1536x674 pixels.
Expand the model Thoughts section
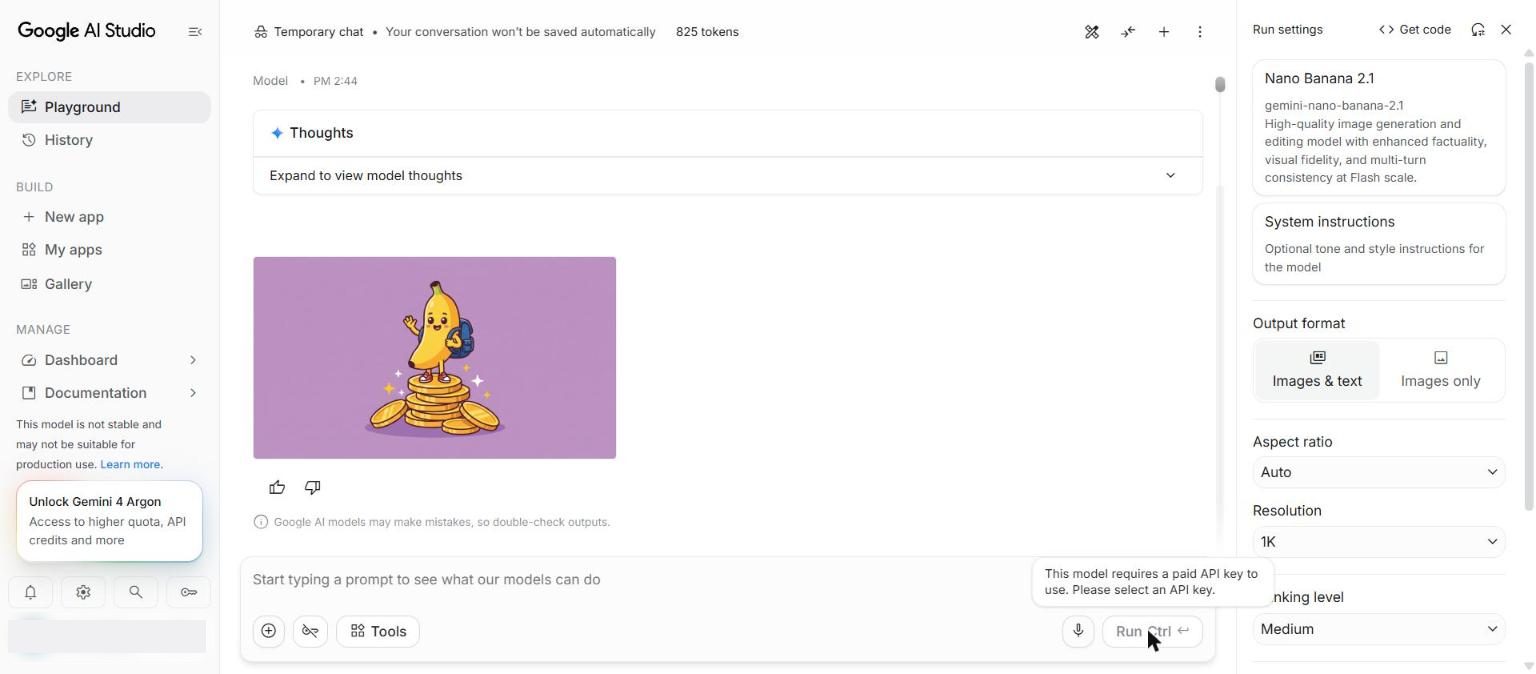pyautogui.click(x=728, y=176)
